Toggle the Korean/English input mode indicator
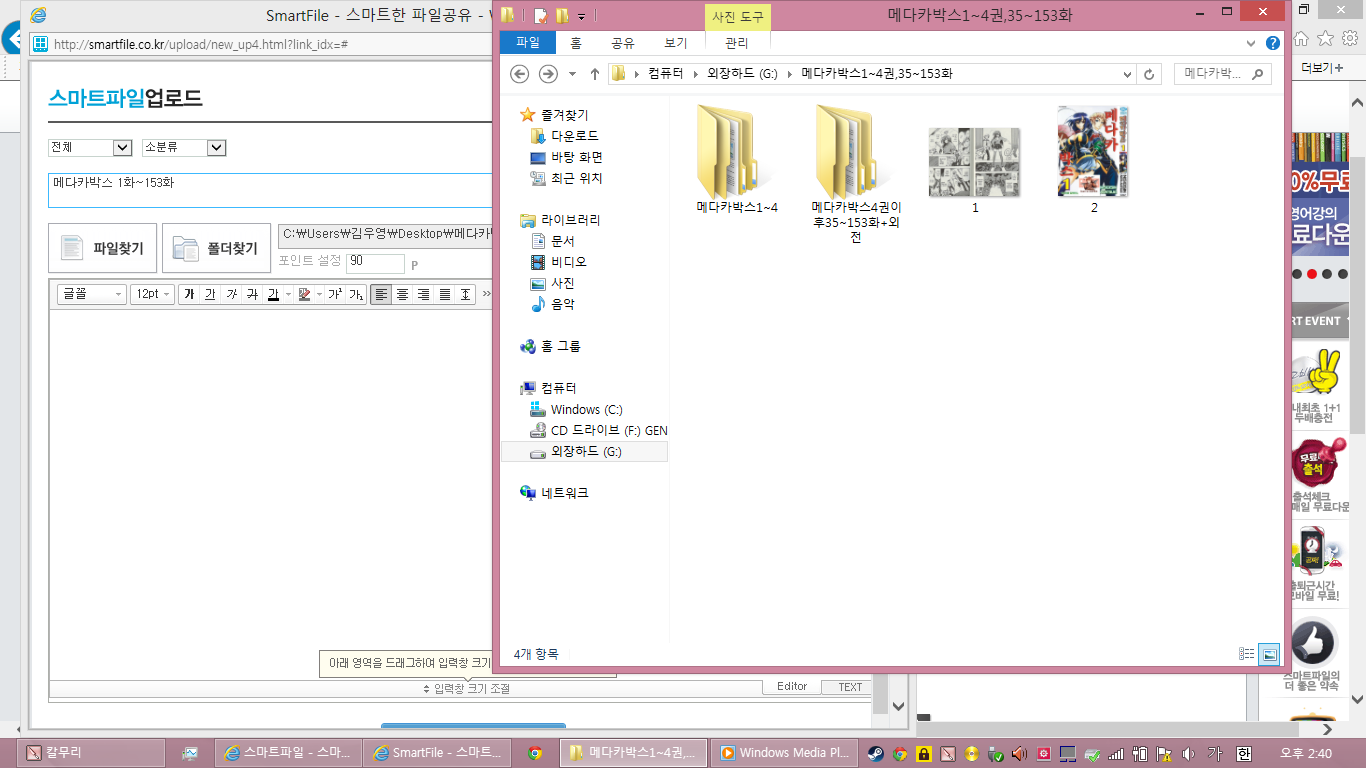This screenshot has height=768, width=1366. pos(1244,753)
